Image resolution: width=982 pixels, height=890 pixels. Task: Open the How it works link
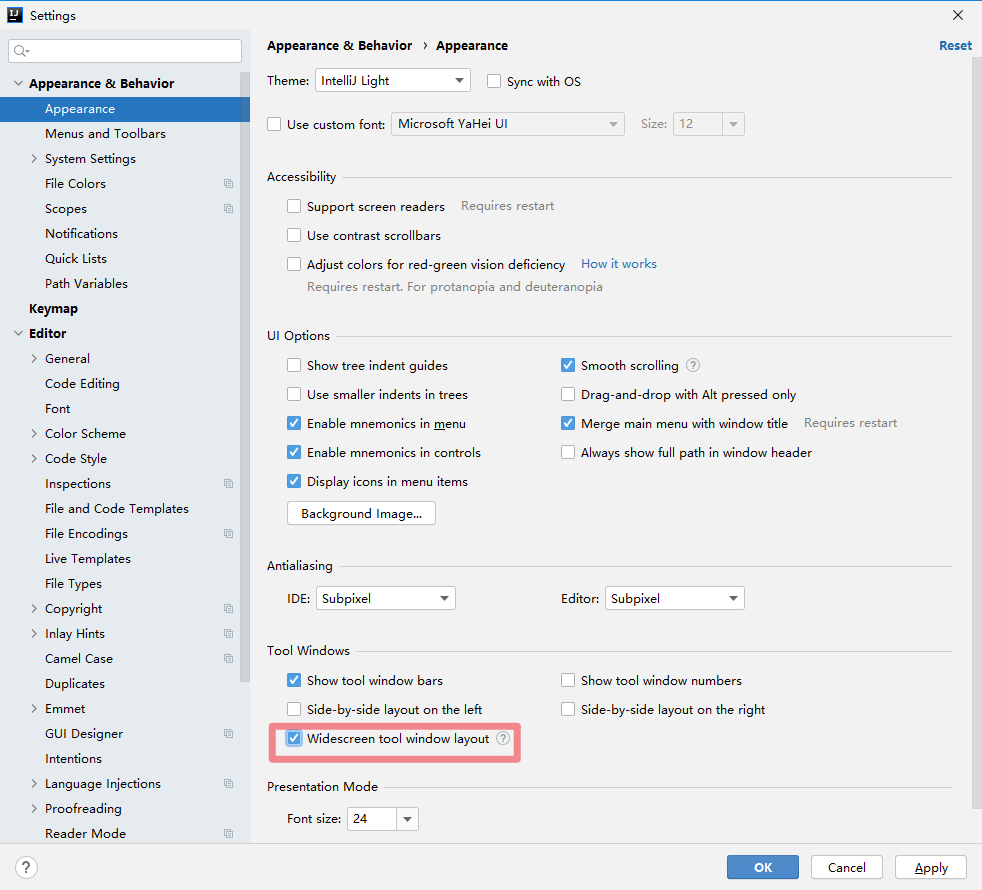[x=619, y=264]
